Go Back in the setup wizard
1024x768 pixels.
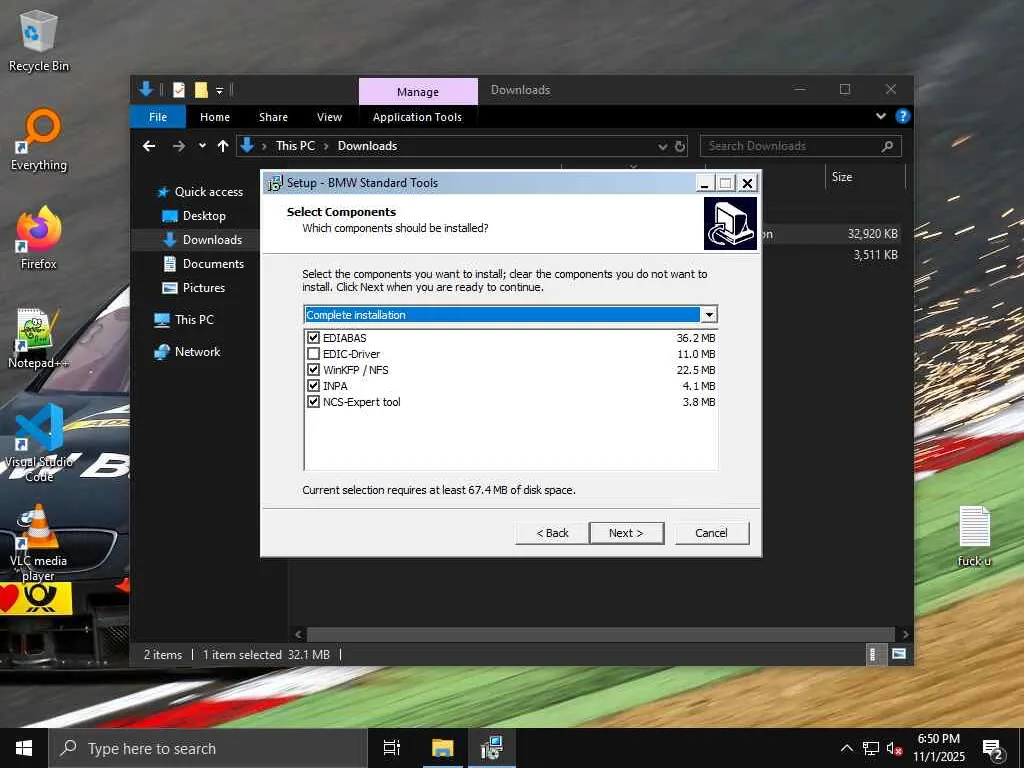[x=552, y=533]
